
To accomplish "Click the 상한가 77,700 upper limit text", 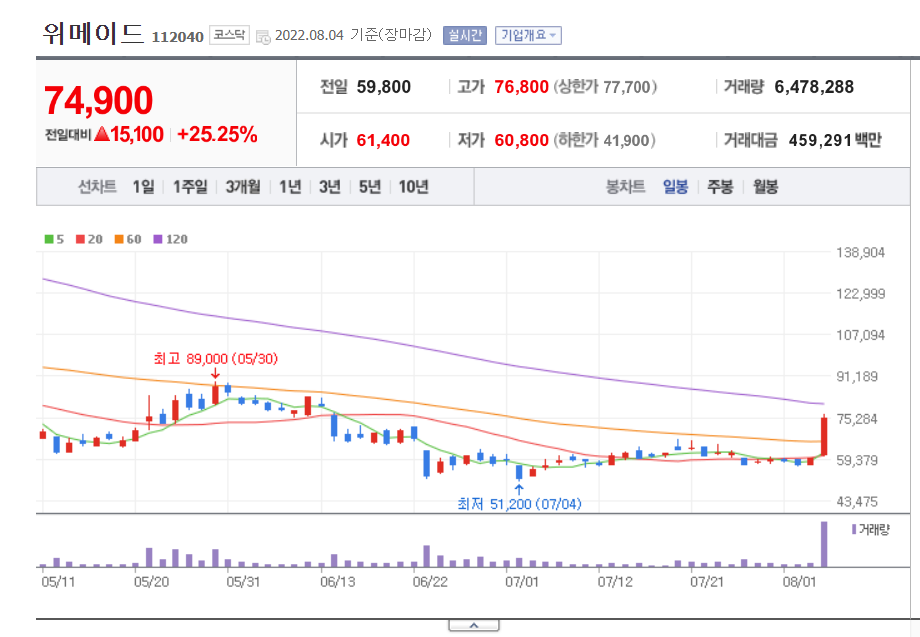I will pyautogui.click(x=605, y=87).
